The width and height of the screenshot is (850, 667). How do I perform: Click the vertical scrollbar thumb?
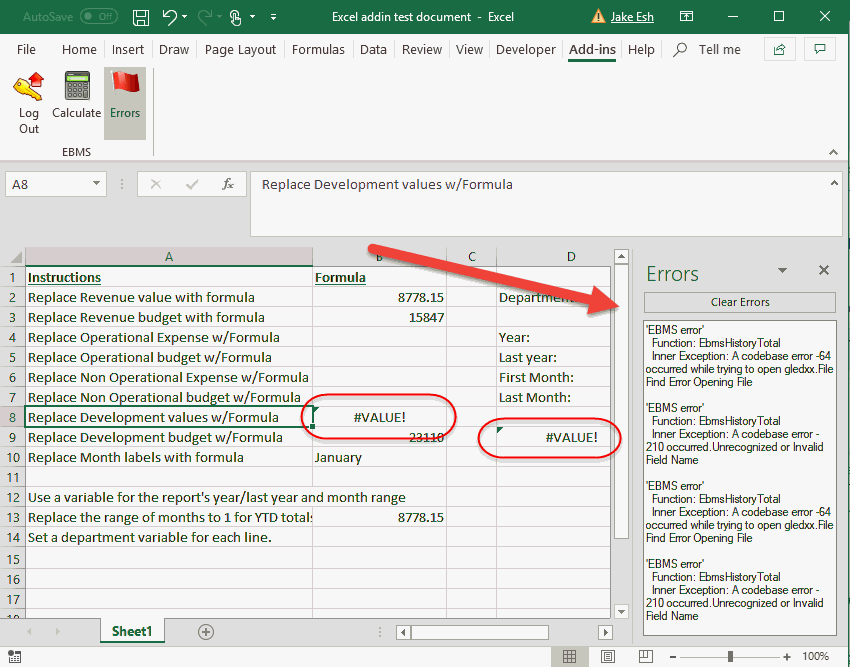[622, 401]
